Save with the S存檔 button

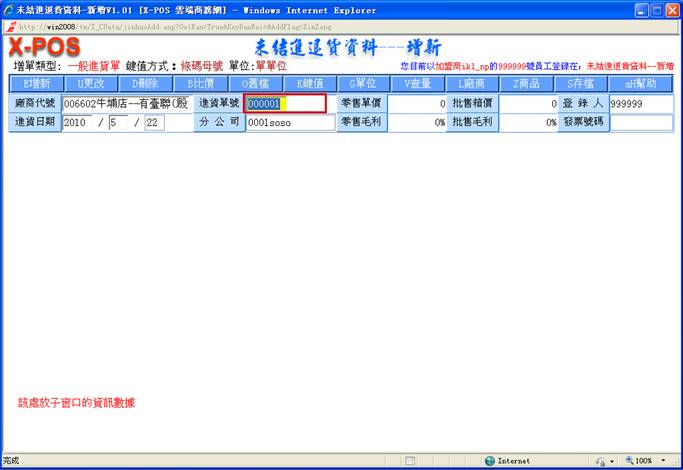[x=581, y=83]
